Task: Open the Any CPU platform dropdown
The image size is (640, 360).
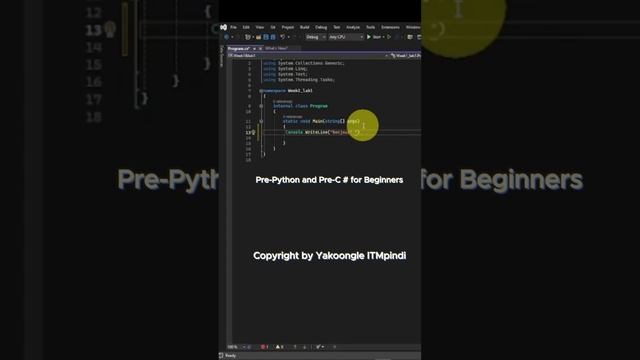Action: pyautogui.click(x=346, y=37)
